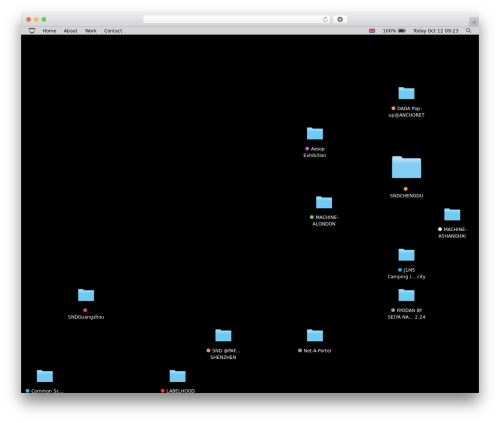
Task: Click the green window zoom button
Action: coord(44,19)
